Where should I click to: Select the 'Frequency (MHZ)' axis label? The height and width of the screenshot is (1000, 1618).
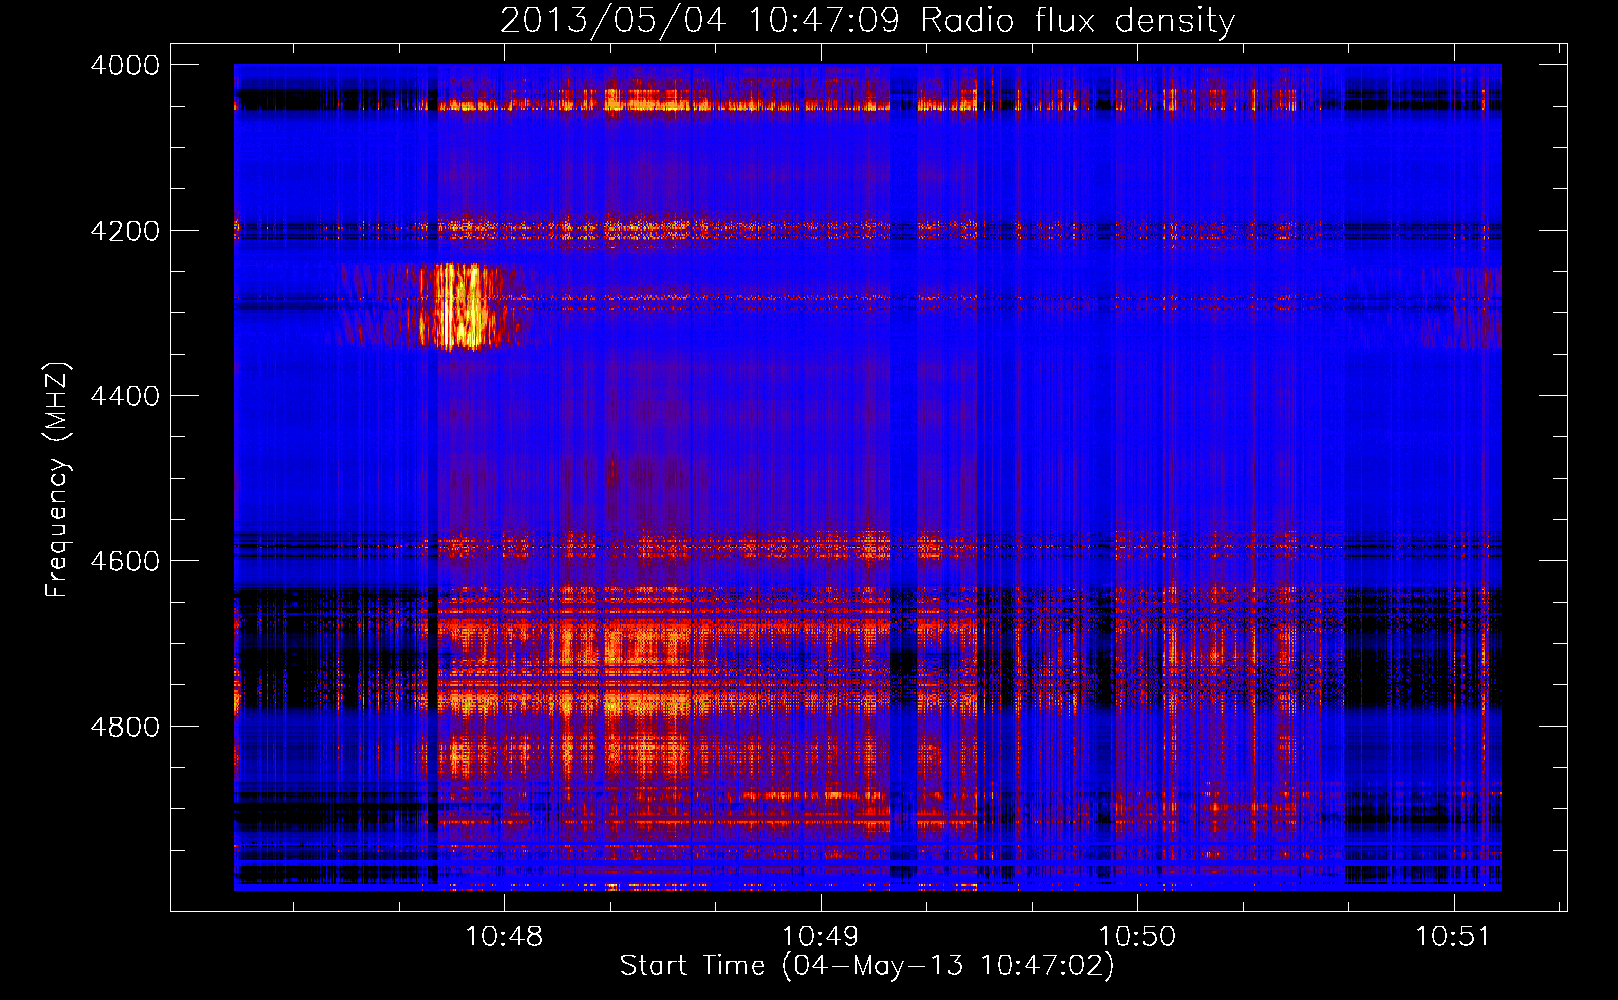pyautogui.click(x=57, y=480)
